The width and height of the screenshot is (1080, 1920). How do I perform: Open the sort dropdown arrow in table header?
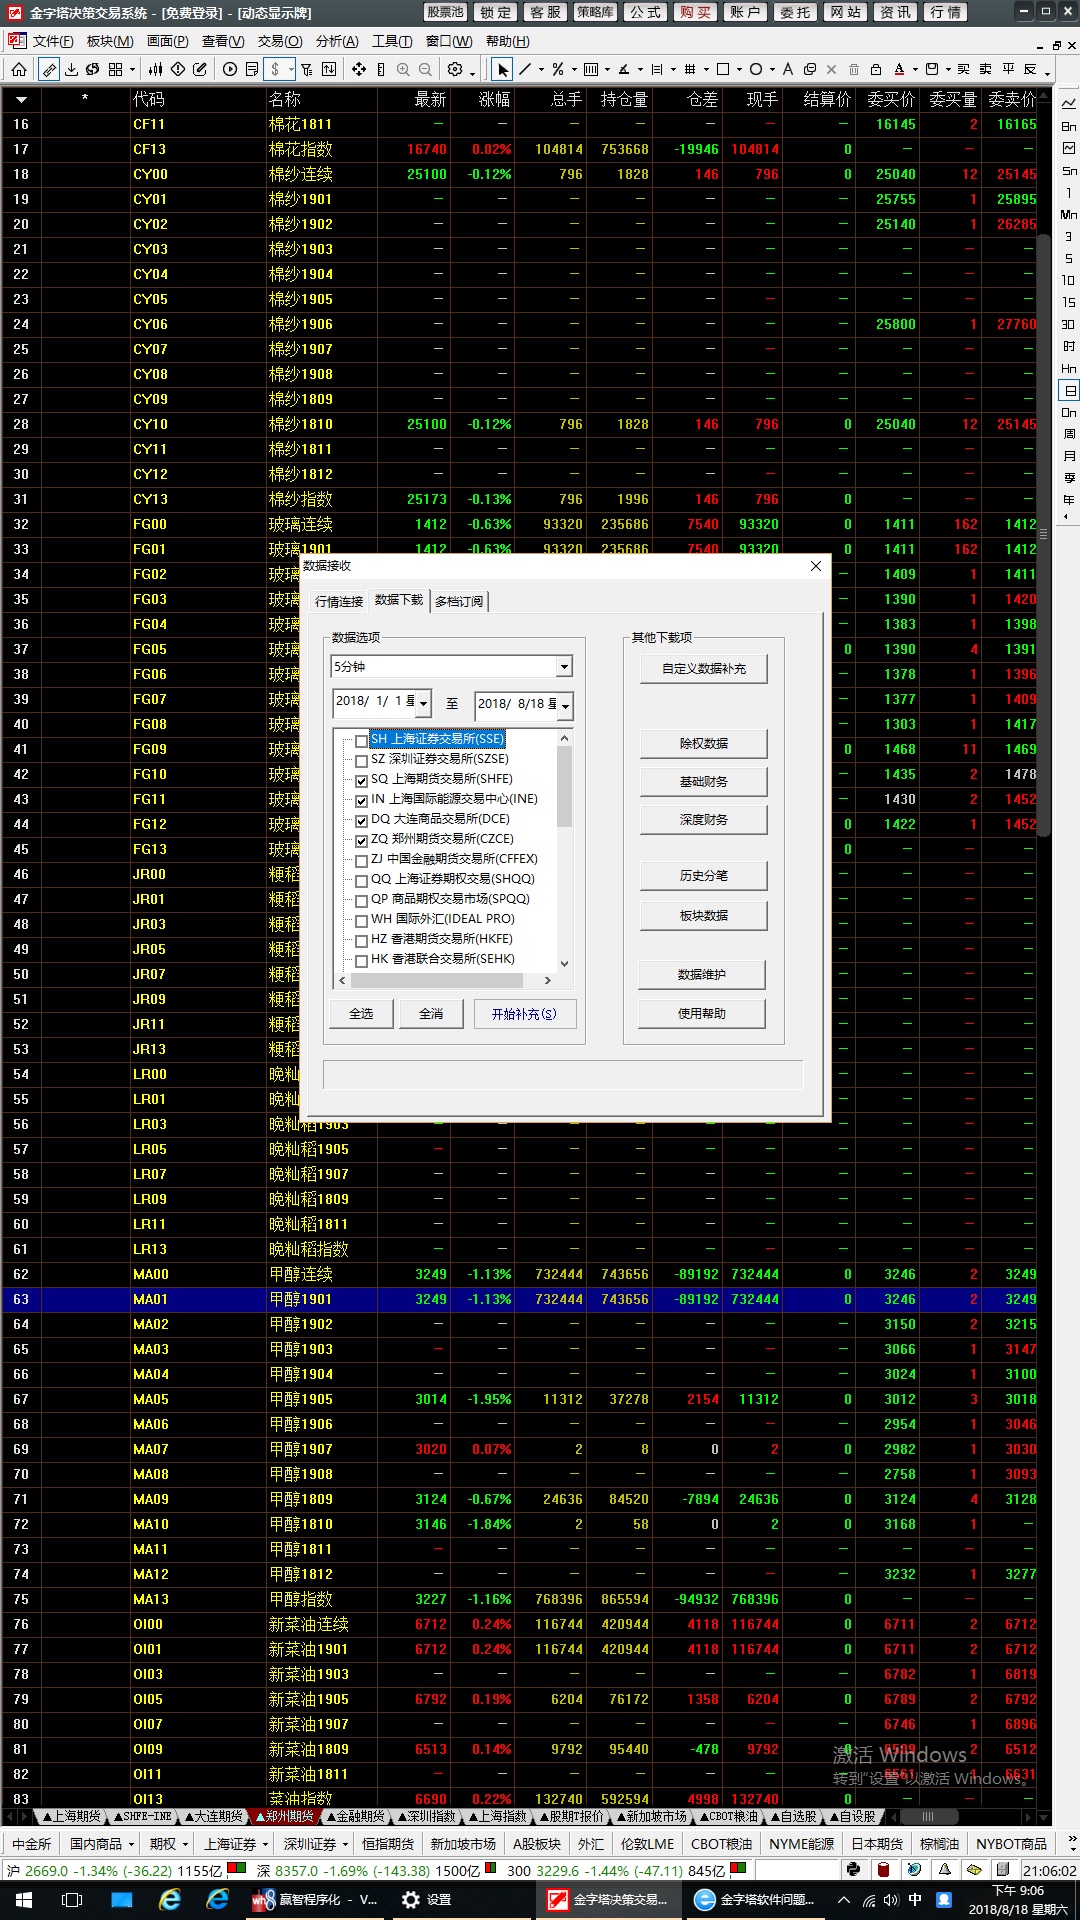tap(21, 100)
